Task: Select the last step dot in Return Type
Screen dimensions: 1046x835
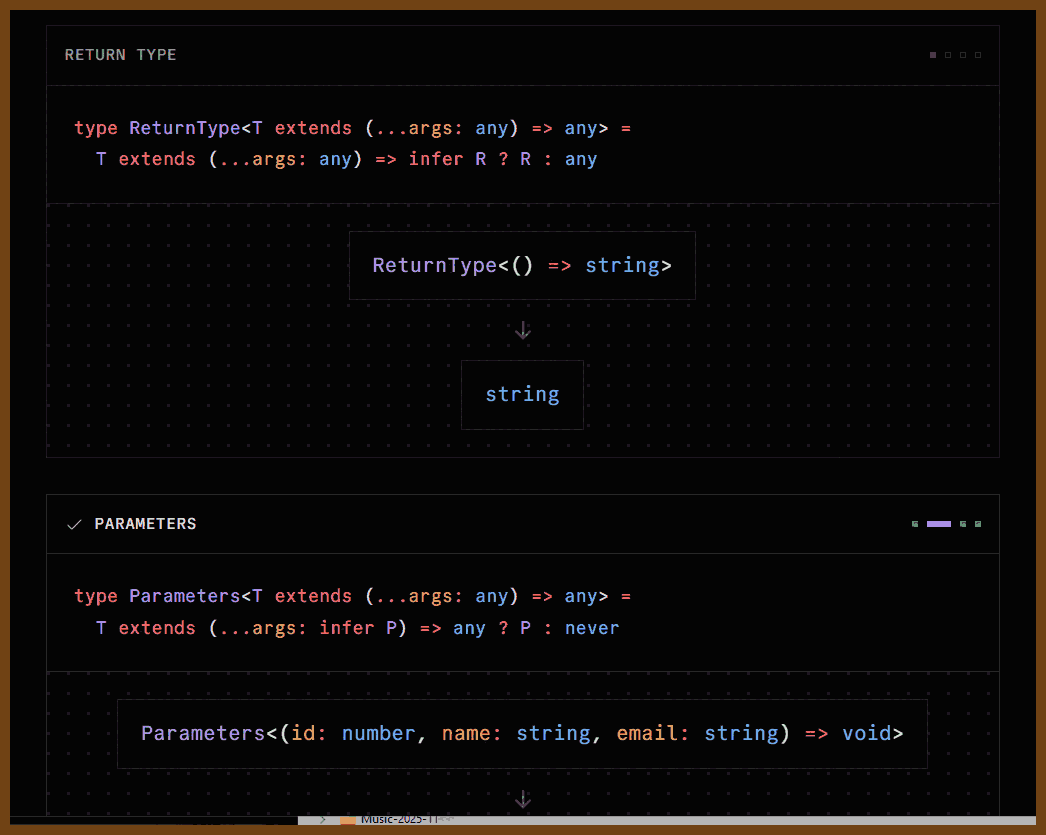Action: [978, 55]
